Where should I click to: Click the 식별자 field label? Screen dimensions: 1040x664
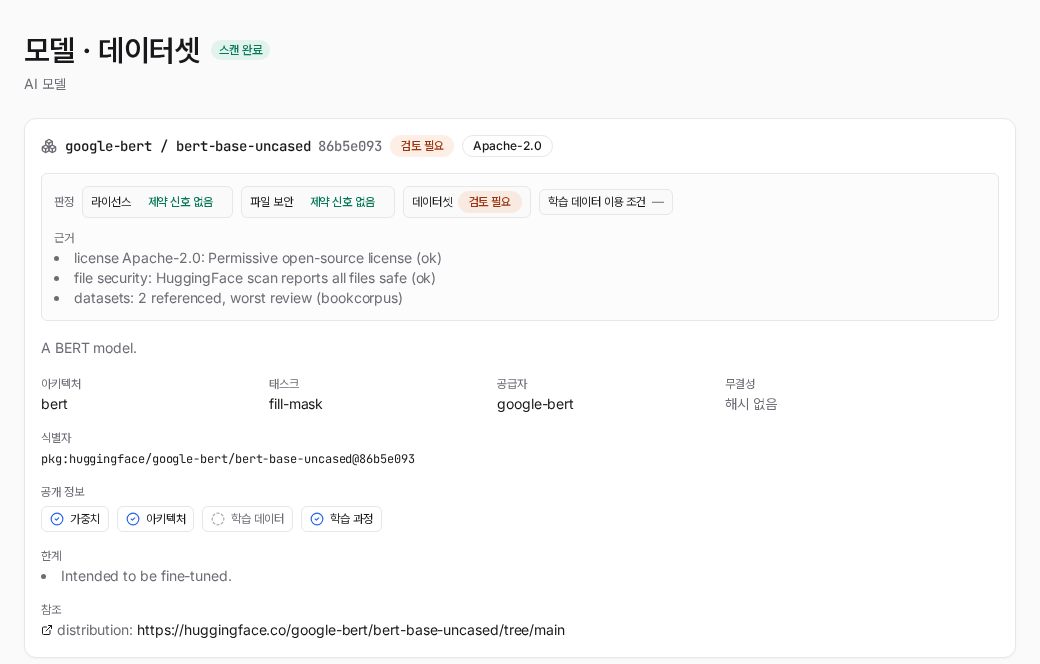click(56, 438)
